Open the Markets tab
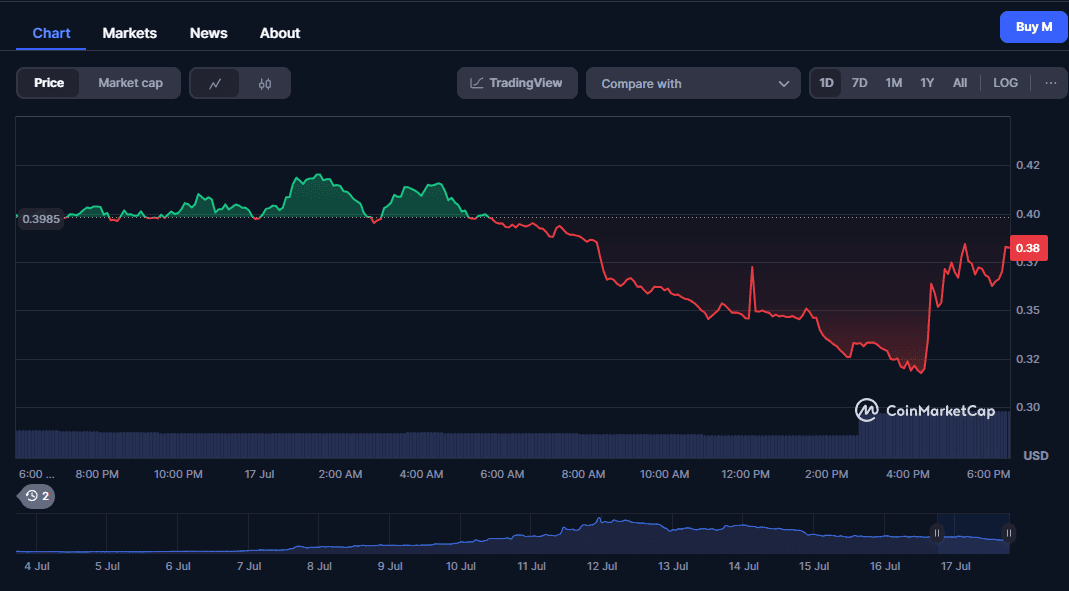The image size is (1069, 591). click(x=130, y=33)
